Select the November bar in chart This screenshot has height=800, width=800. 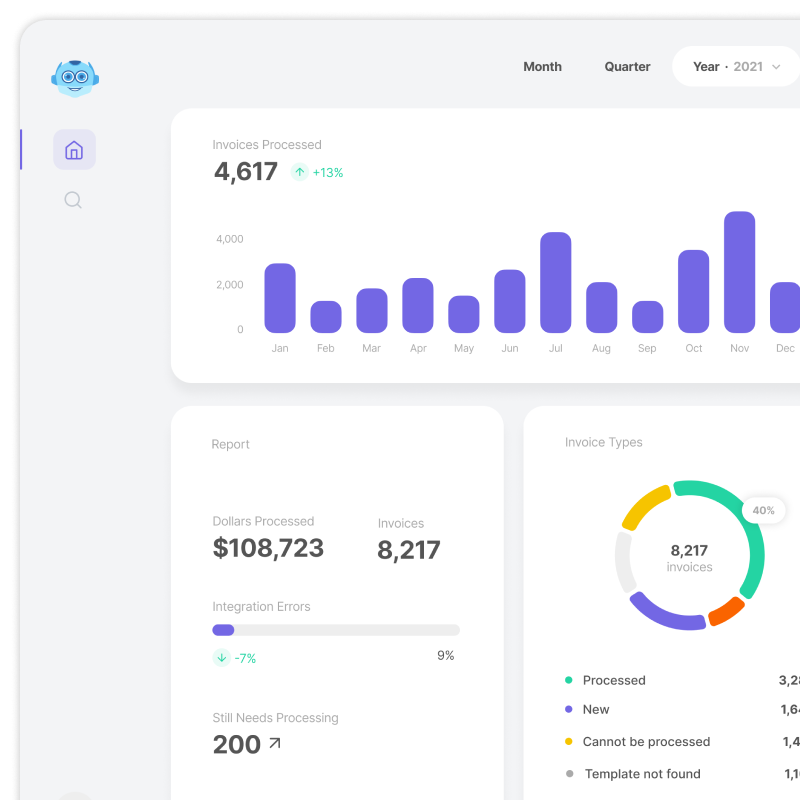739,272
